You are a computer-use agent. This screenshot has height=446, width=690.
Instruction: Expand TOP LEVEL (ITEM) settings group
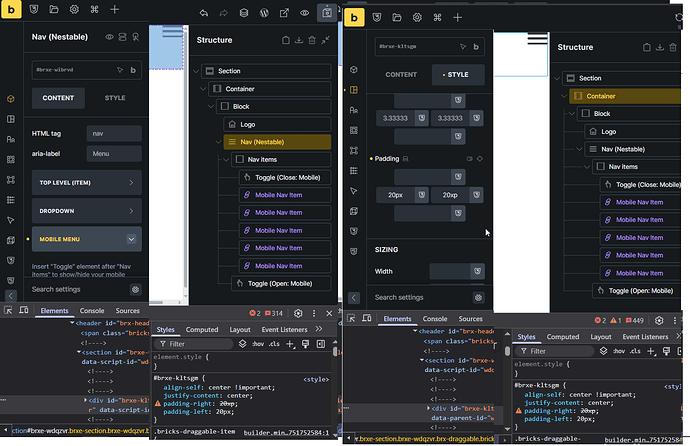(87, 183)
